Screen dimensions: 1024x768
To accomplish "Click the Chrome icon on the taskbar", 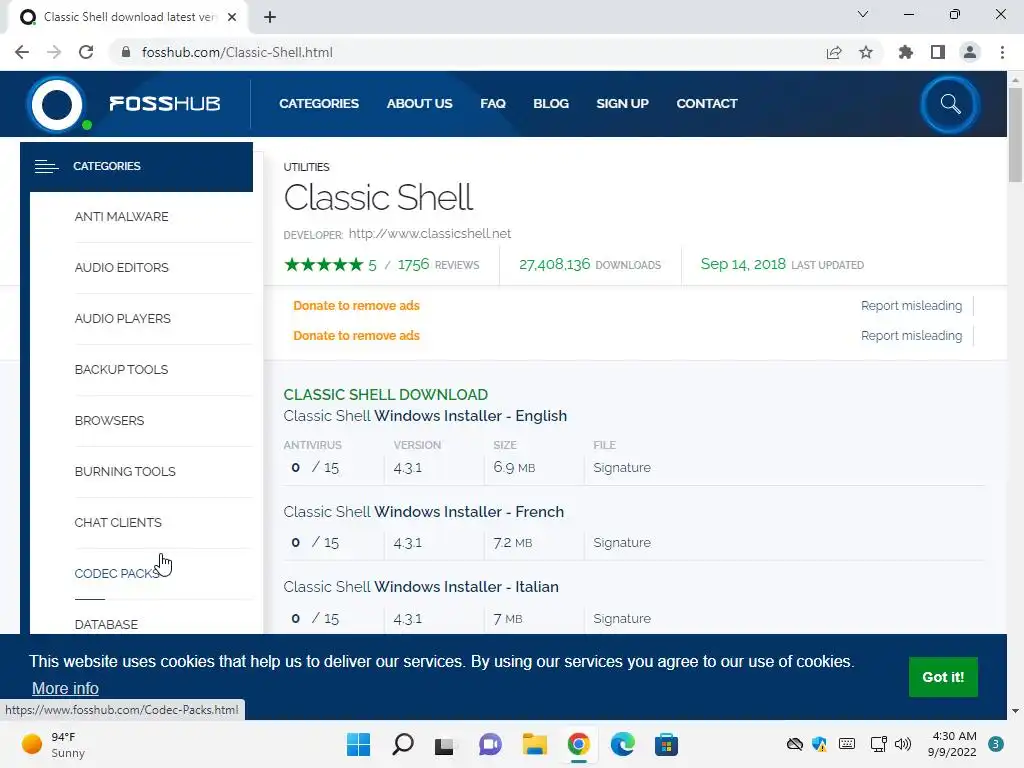I will 579,744.
